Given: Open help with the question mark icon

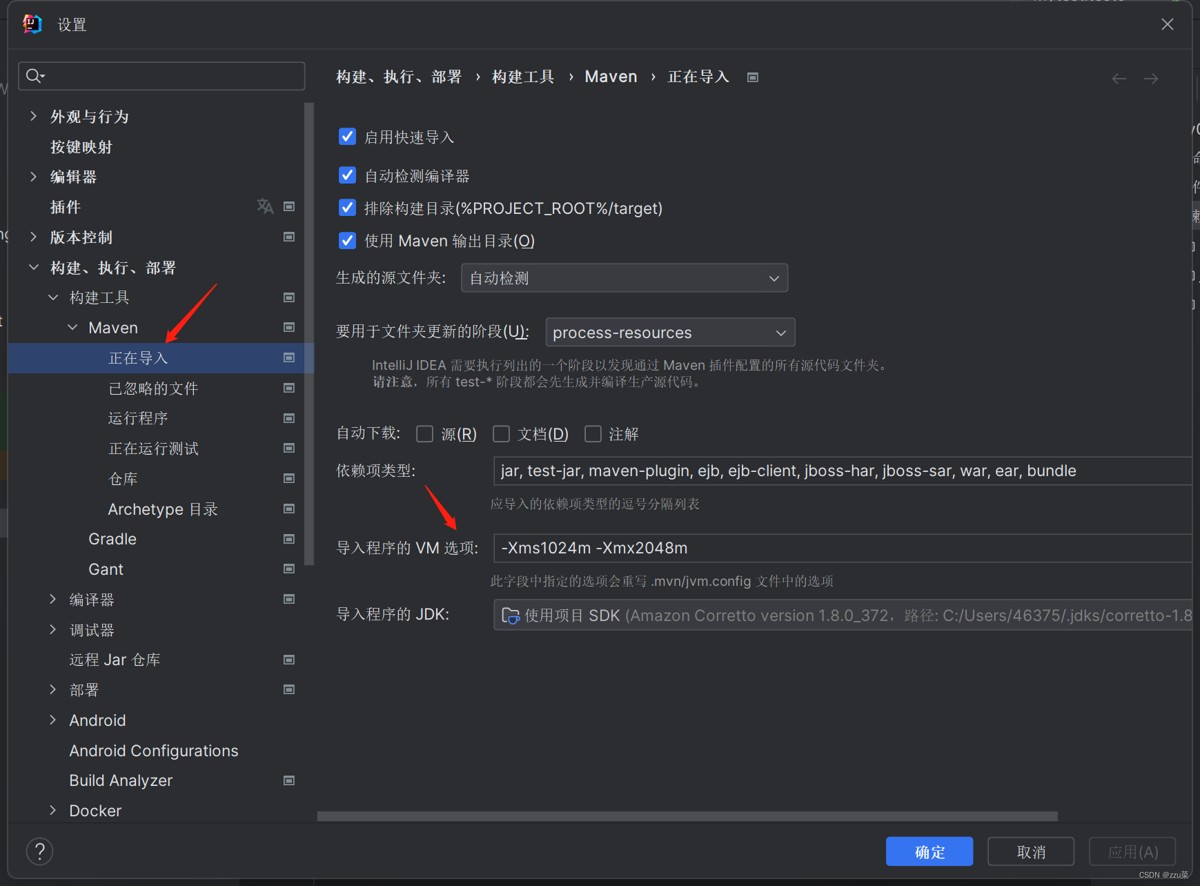Looking at the screenshot, I should point(39,851).
